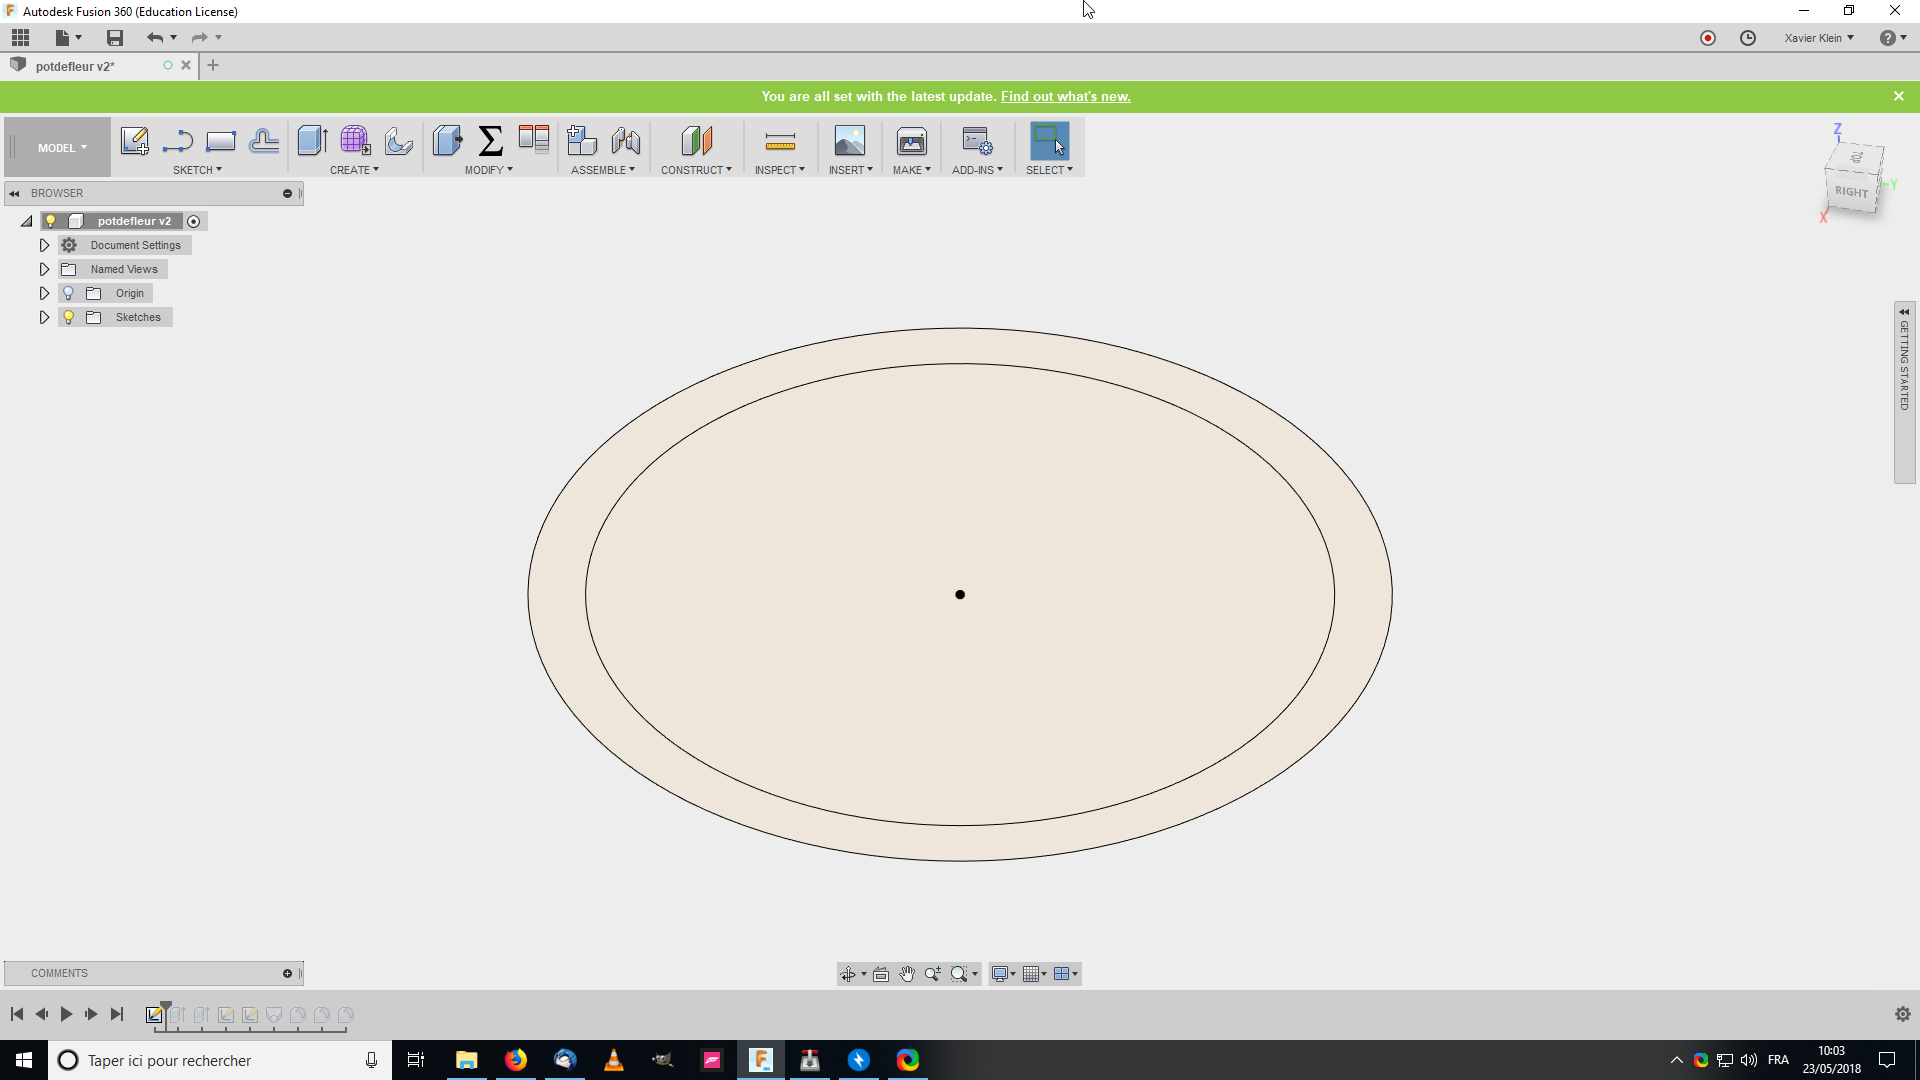Click the first sketch feature in timeline

coord(154,1014)
